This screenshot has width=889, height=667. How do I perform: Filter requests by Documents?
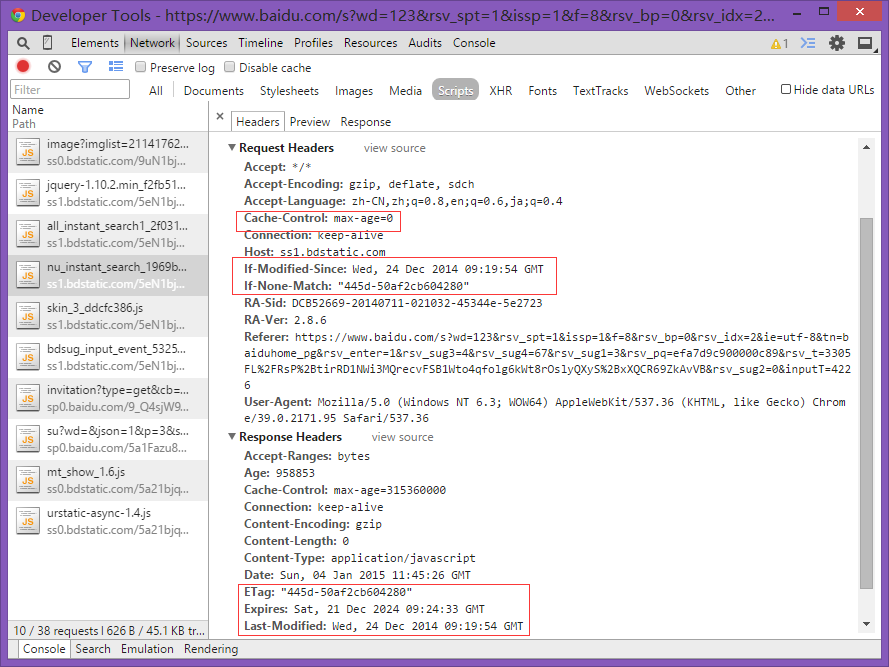(214, 91)
